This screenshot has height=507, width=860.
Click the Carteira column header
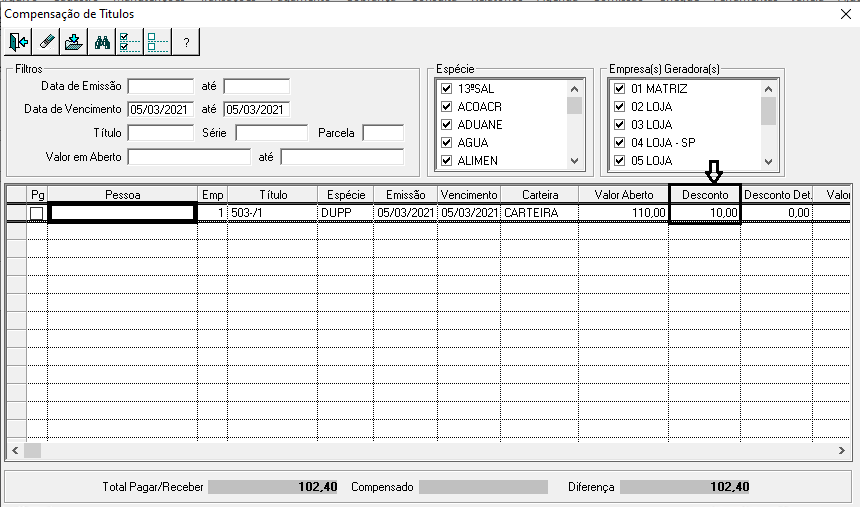(540, 195)
